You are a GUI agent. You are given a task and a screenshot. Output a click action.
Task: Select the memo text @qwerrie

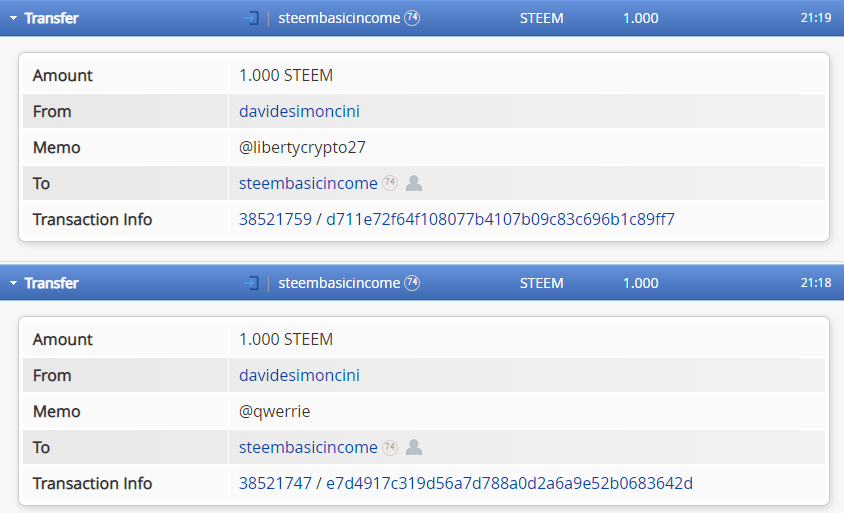coord(275,412)
